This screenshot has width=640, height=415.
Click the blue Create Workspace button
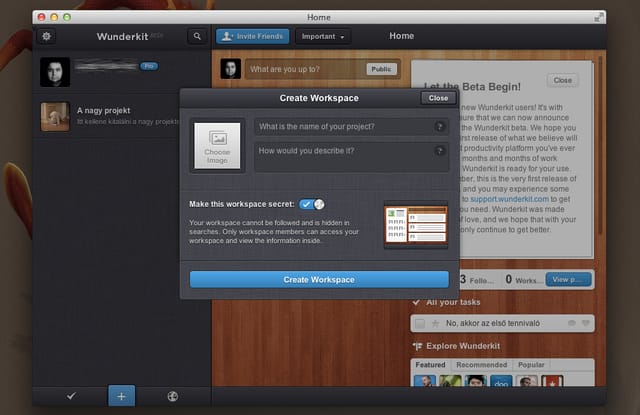click(x=319, y=280)
